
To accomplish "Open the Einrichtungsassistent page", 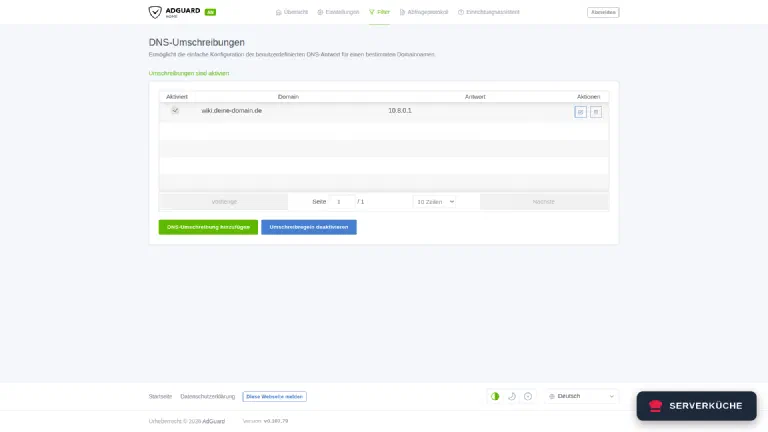I will pyautogui.click(x=489, y=12).
